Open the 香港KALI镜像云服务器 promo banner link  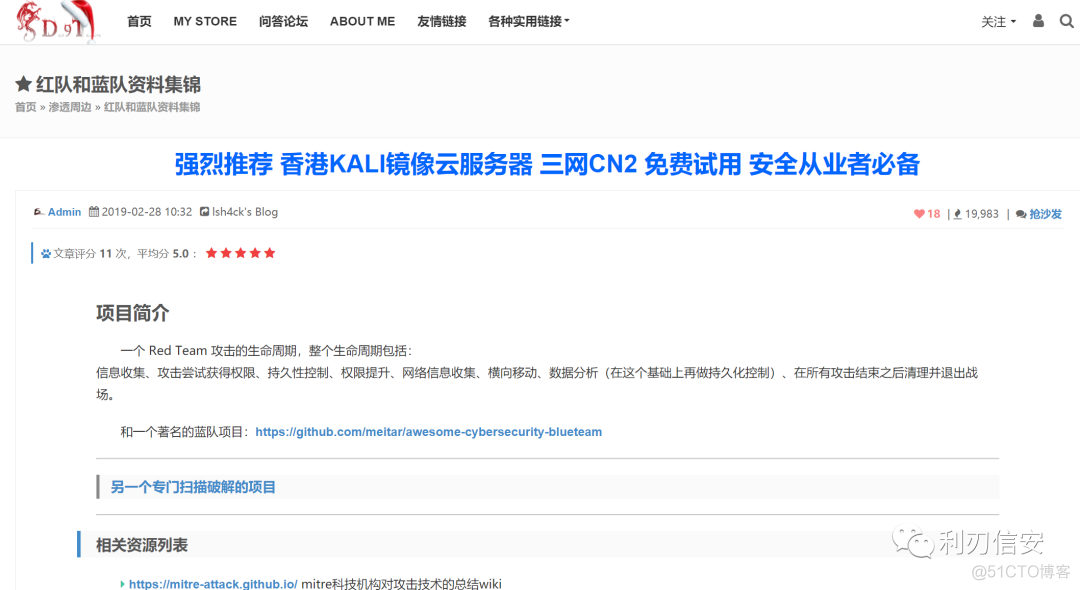pyautogui.click(x=547, y=165)
